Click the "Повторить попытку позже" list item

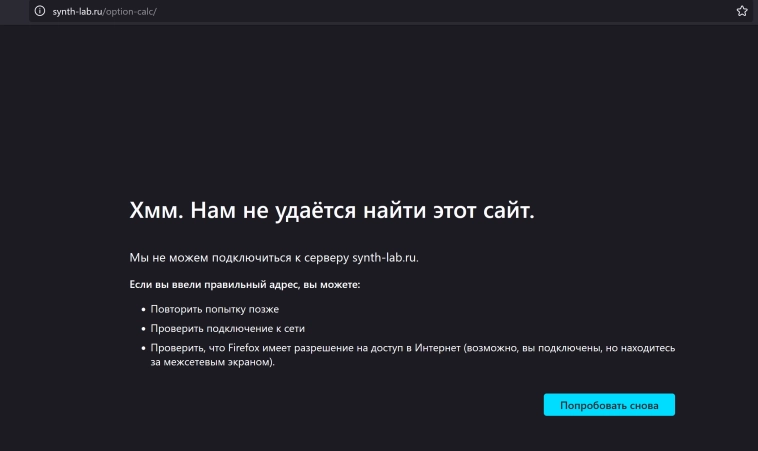pyautogui.click(x=215, y=310)
